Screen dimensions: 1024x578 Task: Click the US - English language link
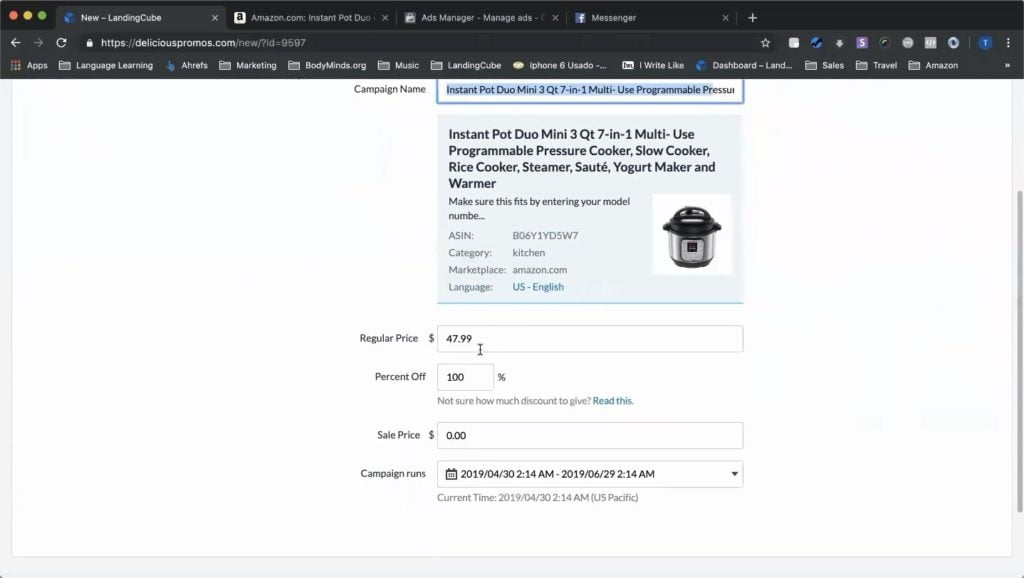point(538,287)
